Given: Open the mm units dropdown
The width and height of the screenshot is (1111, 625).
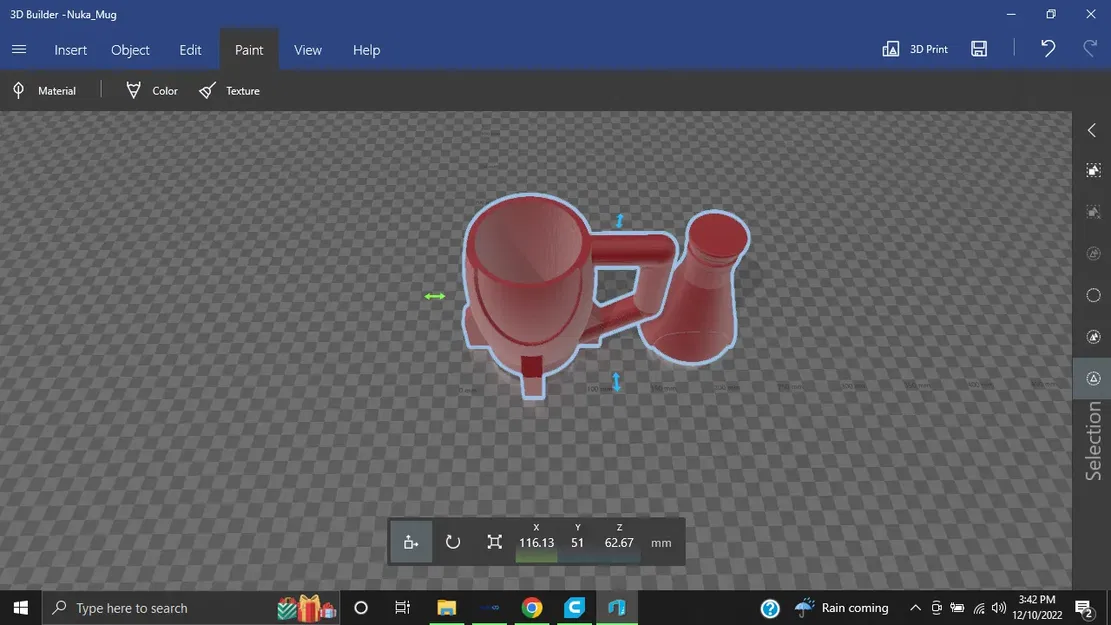Looking at the screenshot, I should (x=661, y=543).
